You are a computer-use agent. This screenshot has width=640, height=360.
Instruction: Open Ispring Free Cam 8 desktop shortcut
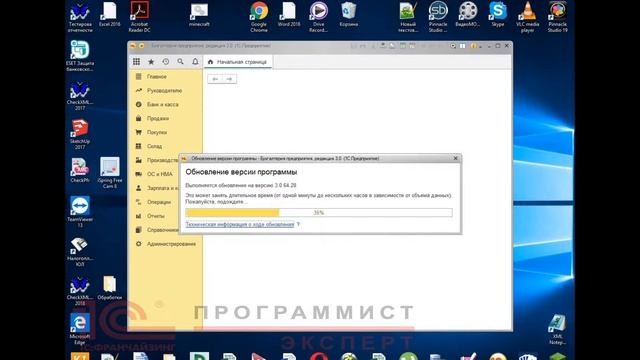(110, 173)
